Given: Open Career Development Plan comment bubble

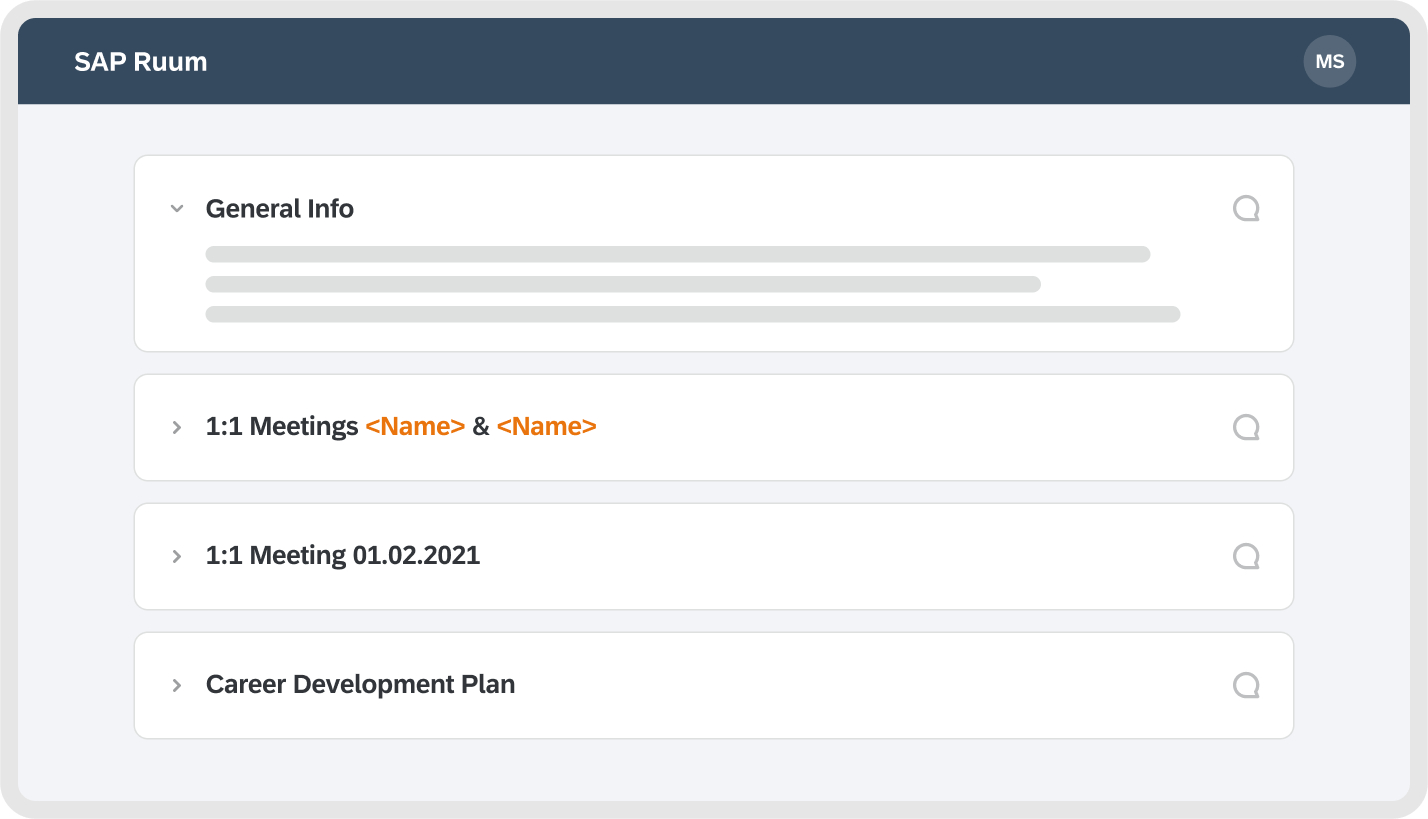Looking at the screenshot, I should tap(1245, 686).
